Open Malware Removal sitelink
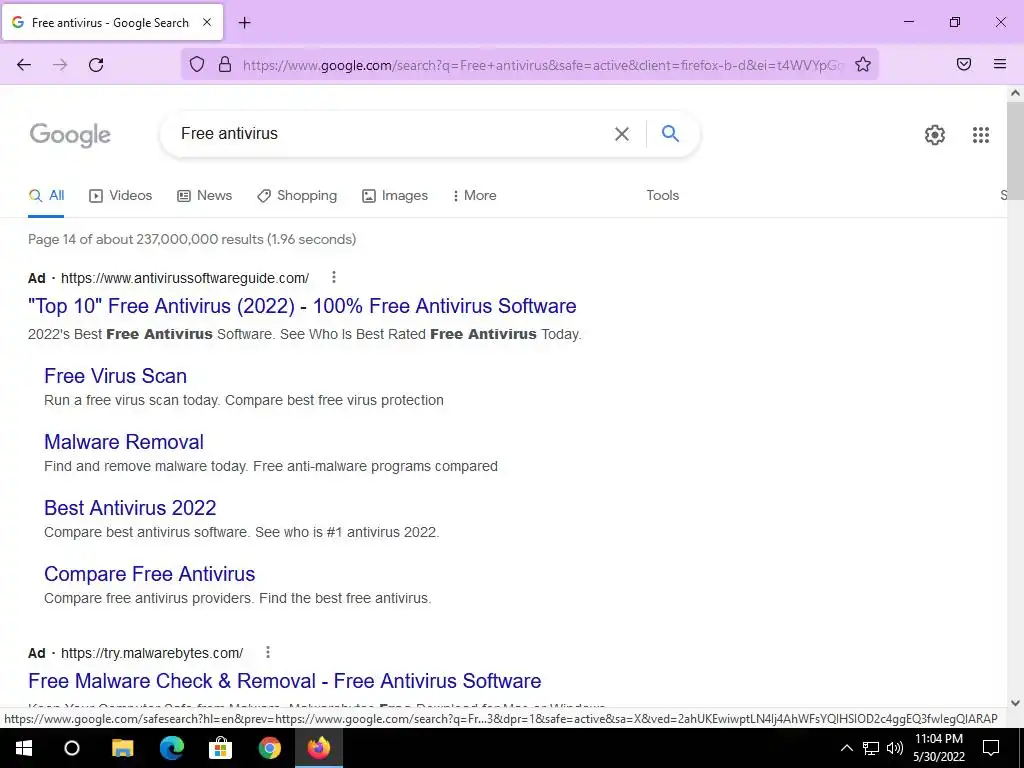This screenshot has width=1024, height=768. tap(124, 441)
